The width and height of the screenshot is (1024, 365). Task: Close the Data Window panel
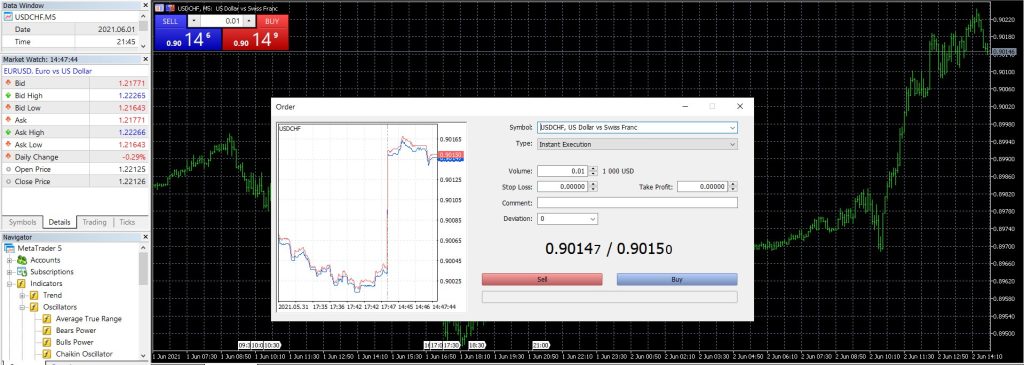pyautogui.click(x=144, y=5)
